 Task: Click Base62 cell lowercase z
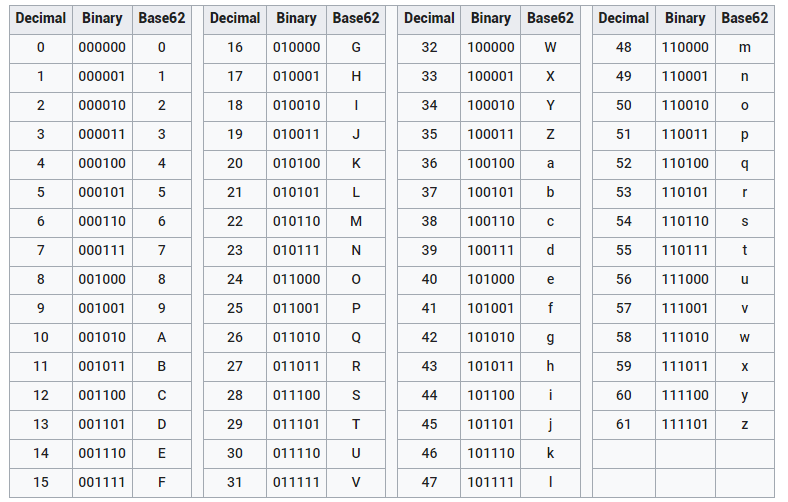point(745,425)
